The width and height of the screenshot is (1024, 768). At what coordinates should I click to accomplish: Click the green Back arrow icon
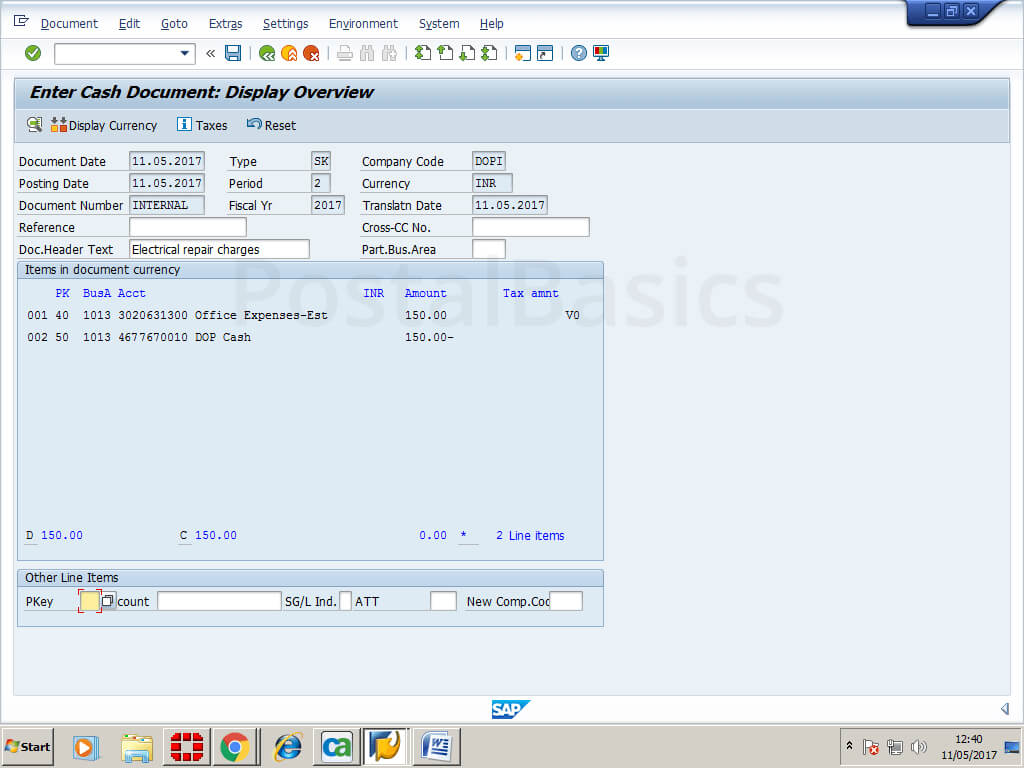point(267,53)
